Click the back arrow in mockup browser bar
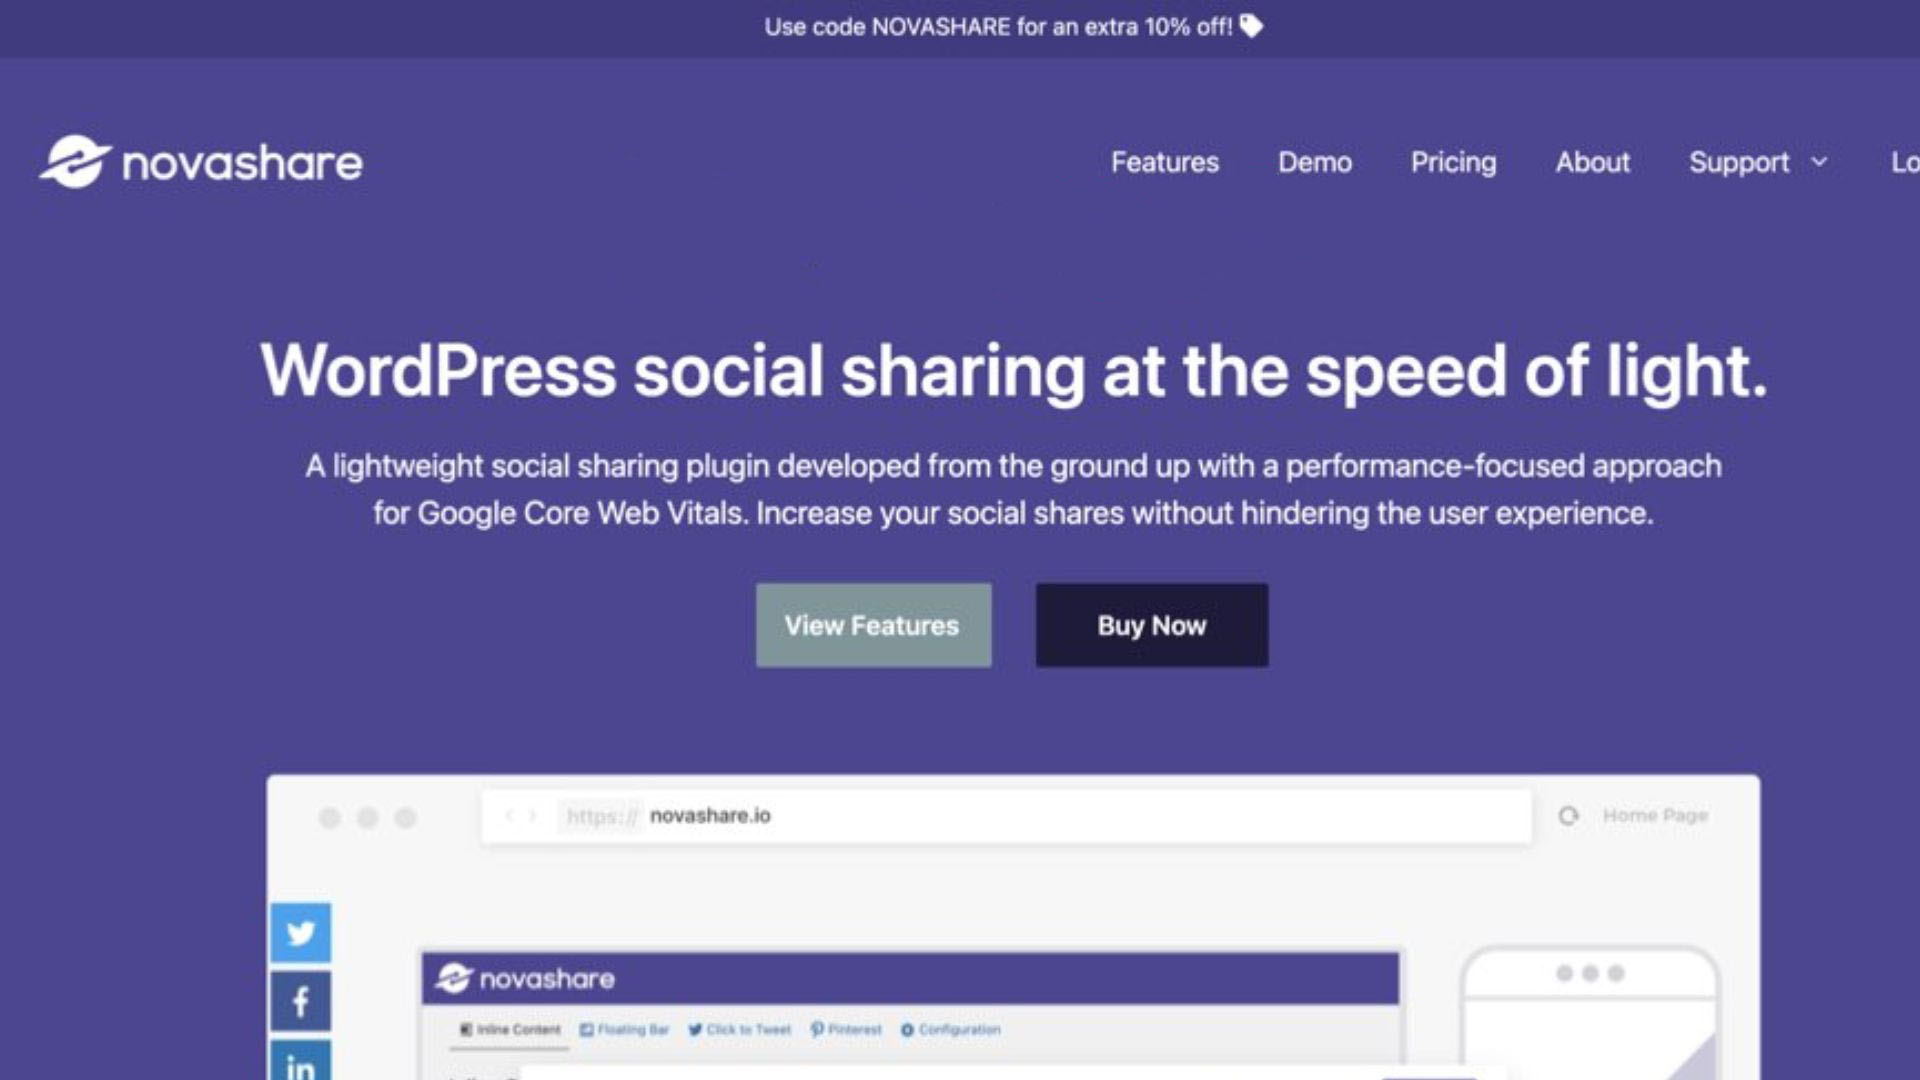Image resolution: width=1920 pixels, height=1080 pixels. [509, 816]
